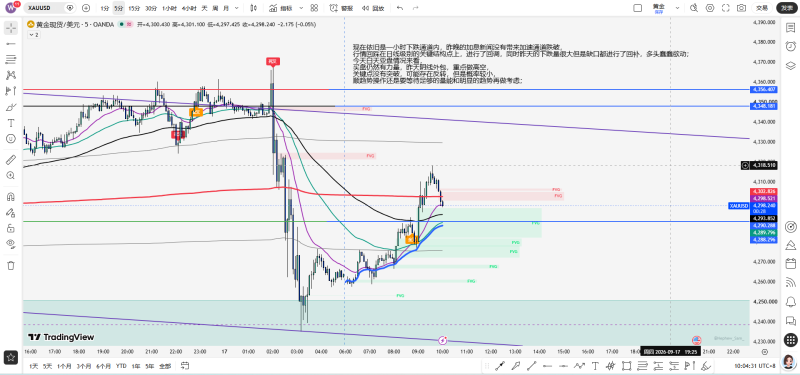The height and width of the screenshot is (375, 800).
Task: Set range to 5天
Action: (48, 366)
